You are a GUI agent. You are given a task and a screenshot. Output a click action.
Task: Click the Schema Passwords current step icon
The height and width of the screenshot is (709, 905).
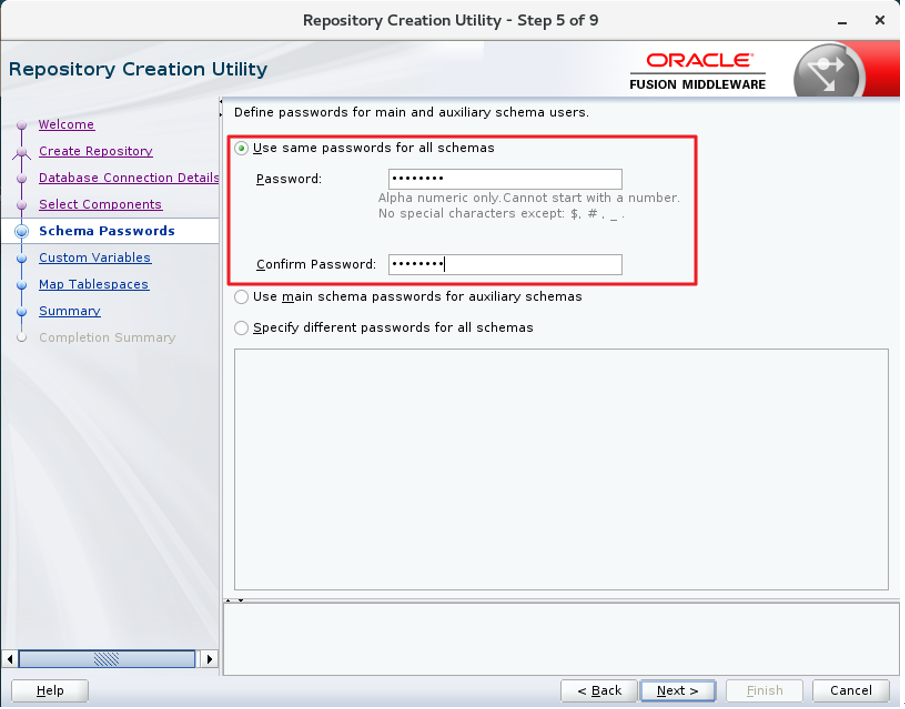coord(22,232)
